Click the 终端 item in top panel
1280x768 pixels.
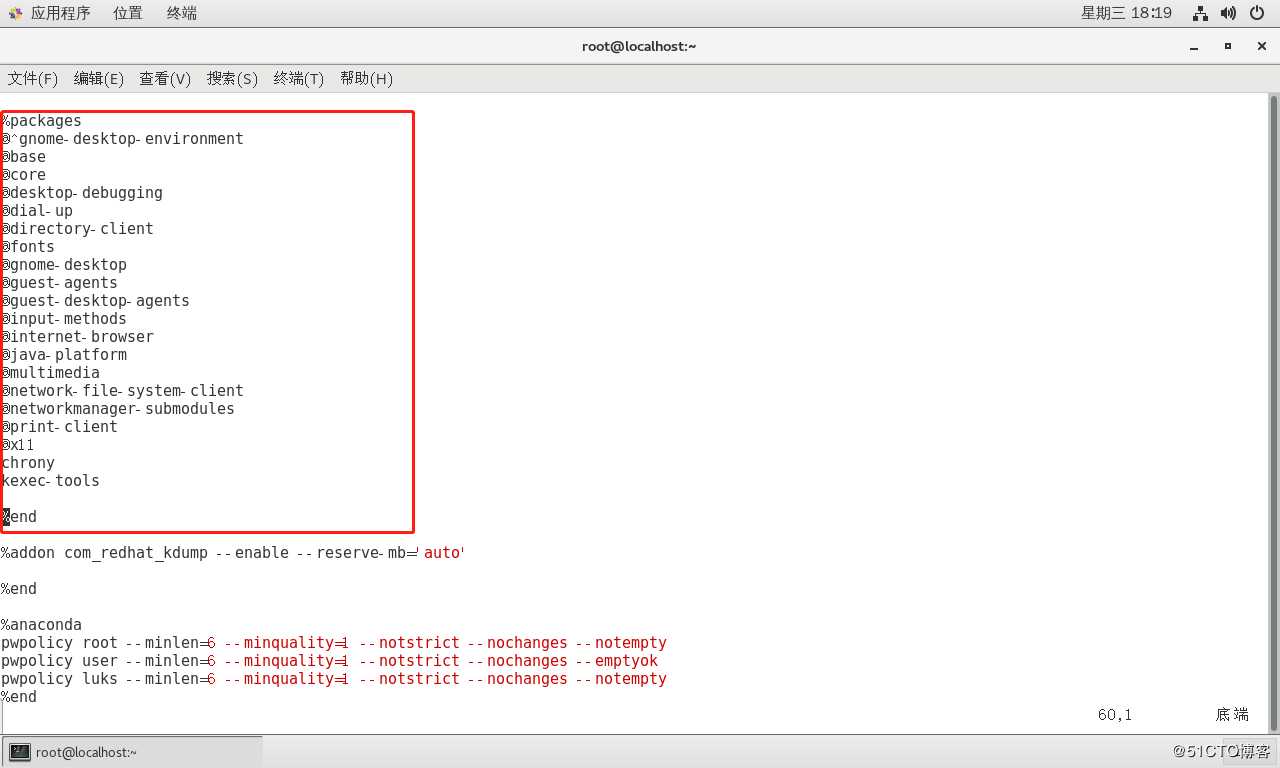pos(181,13)
